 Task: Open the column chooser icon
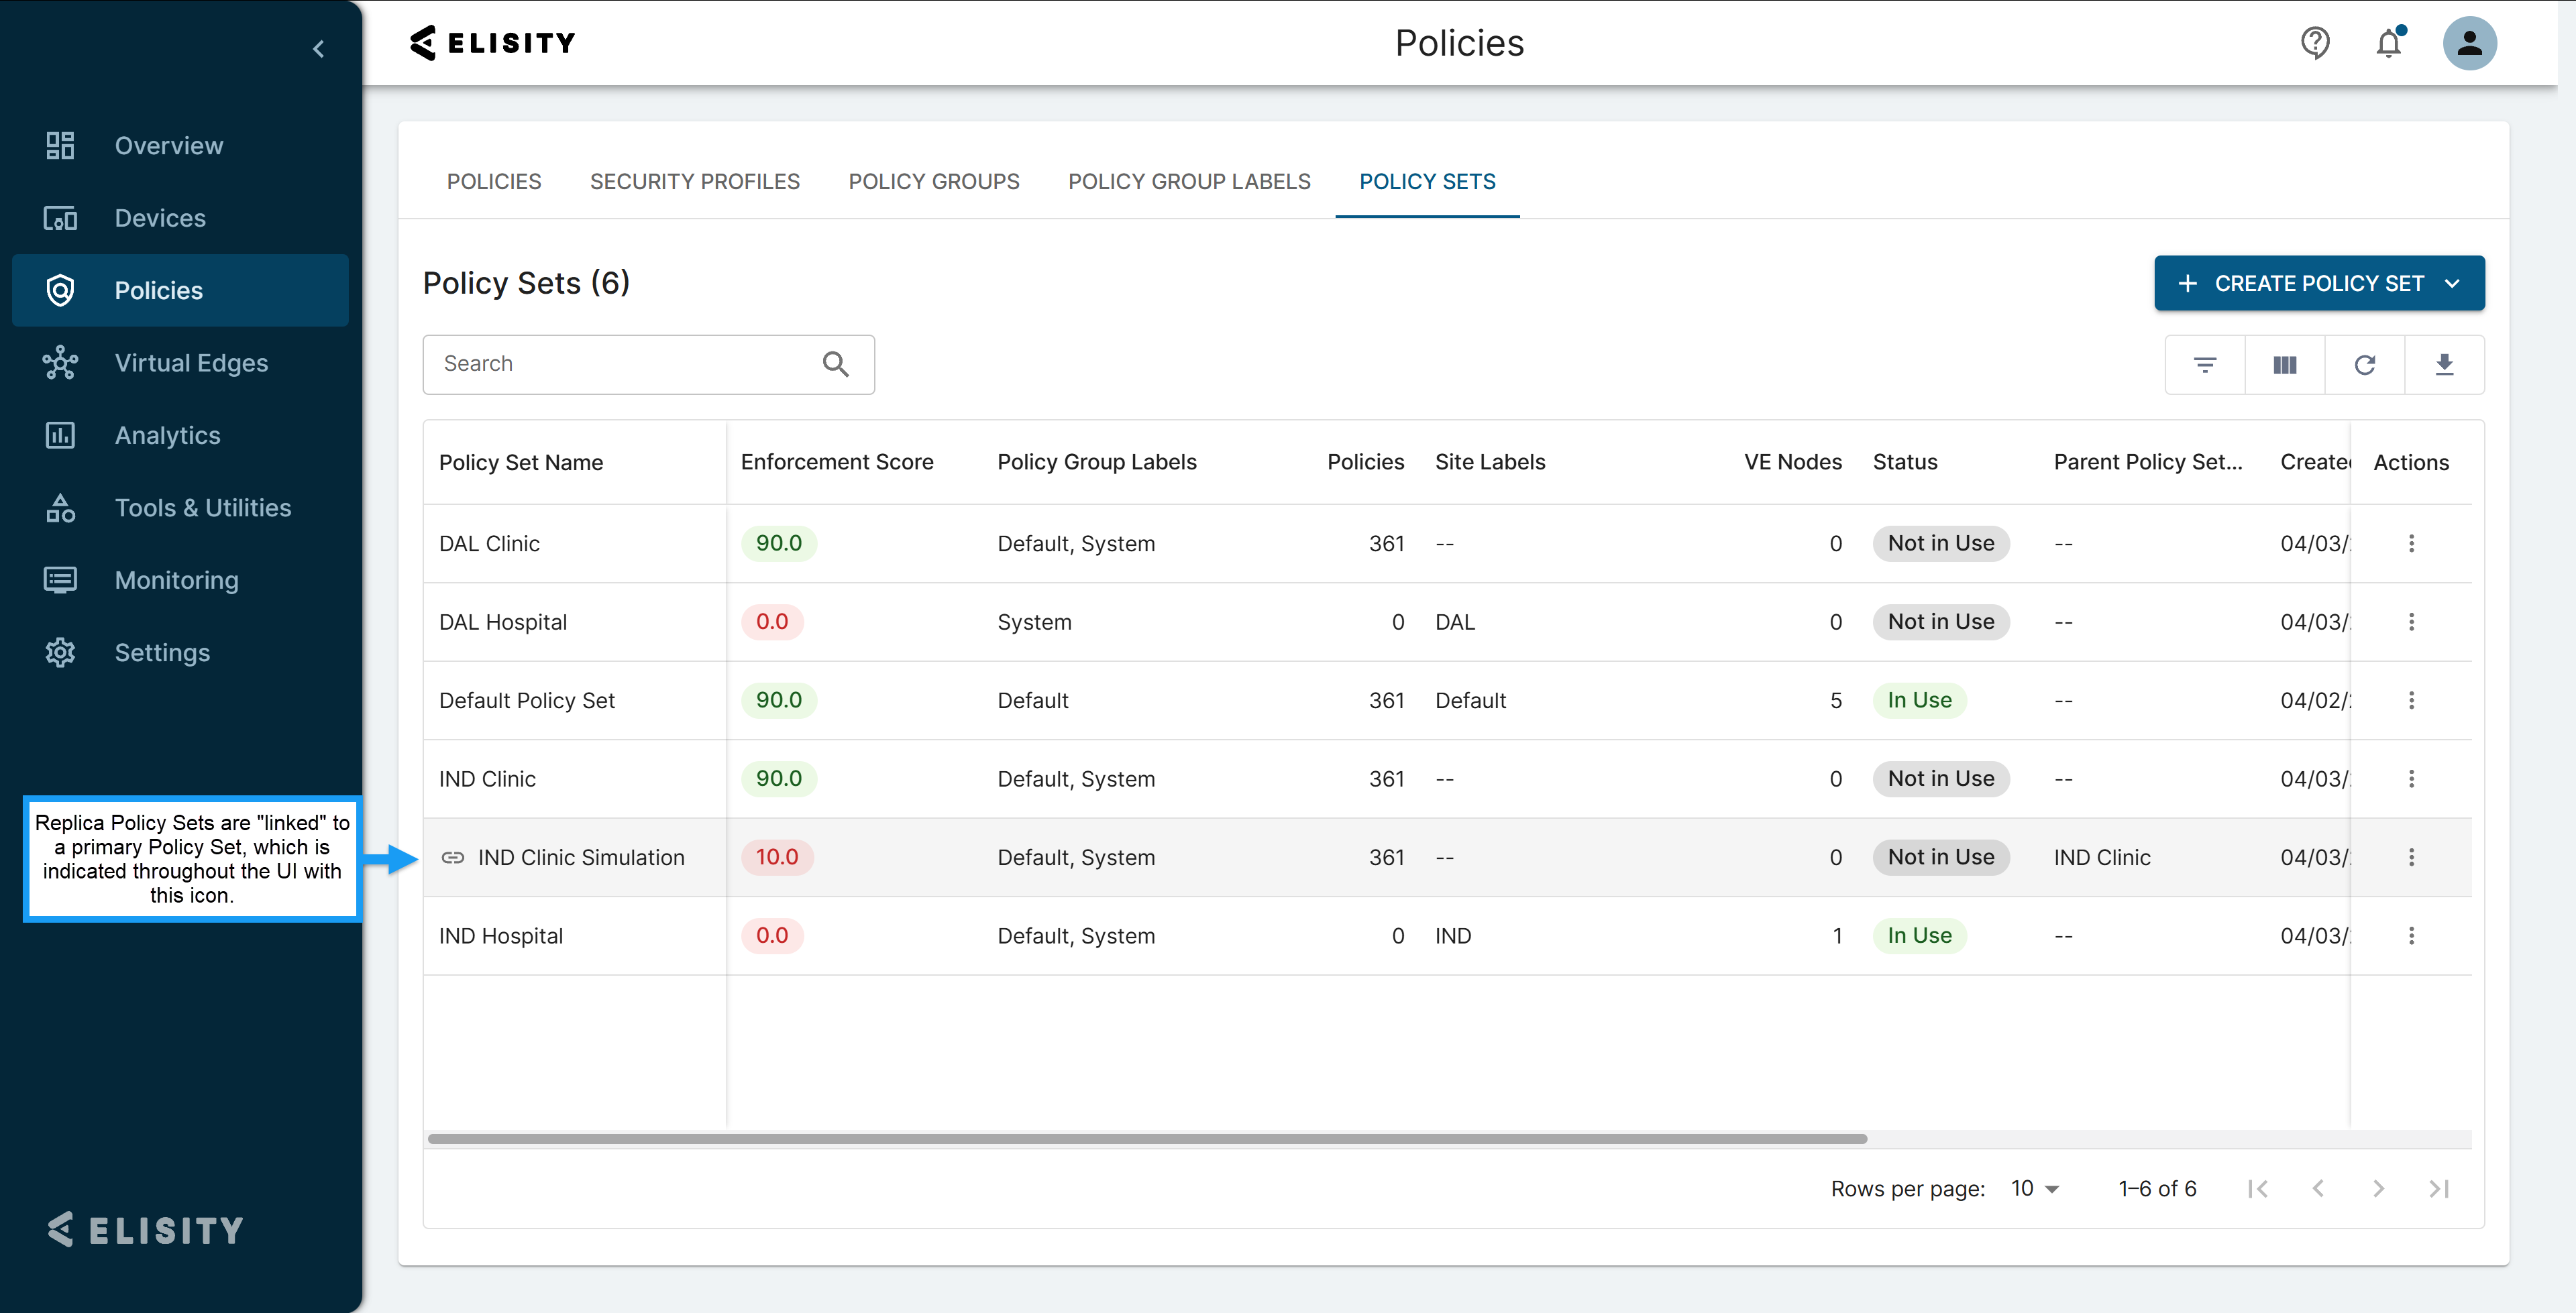click(2284, 365)
